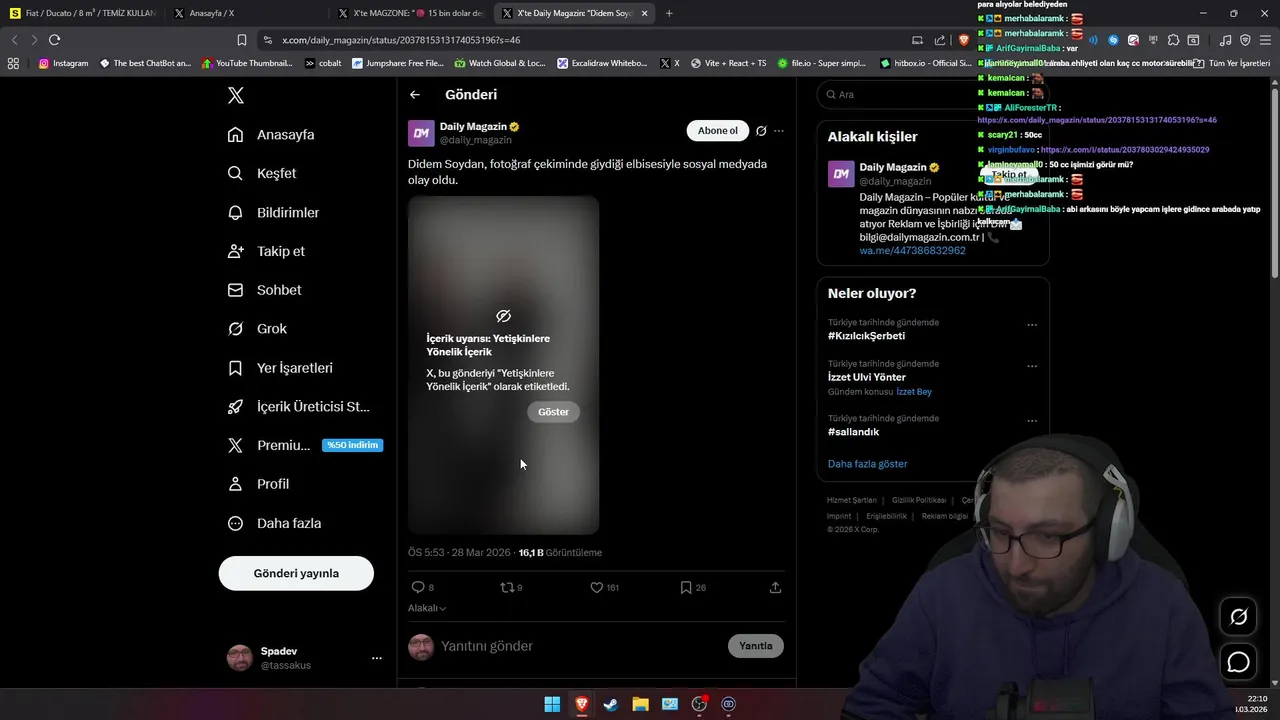Viewport: 1280px width, 720px height.
Task: Click Daha fazla göster link
Action: pos(868,464)
